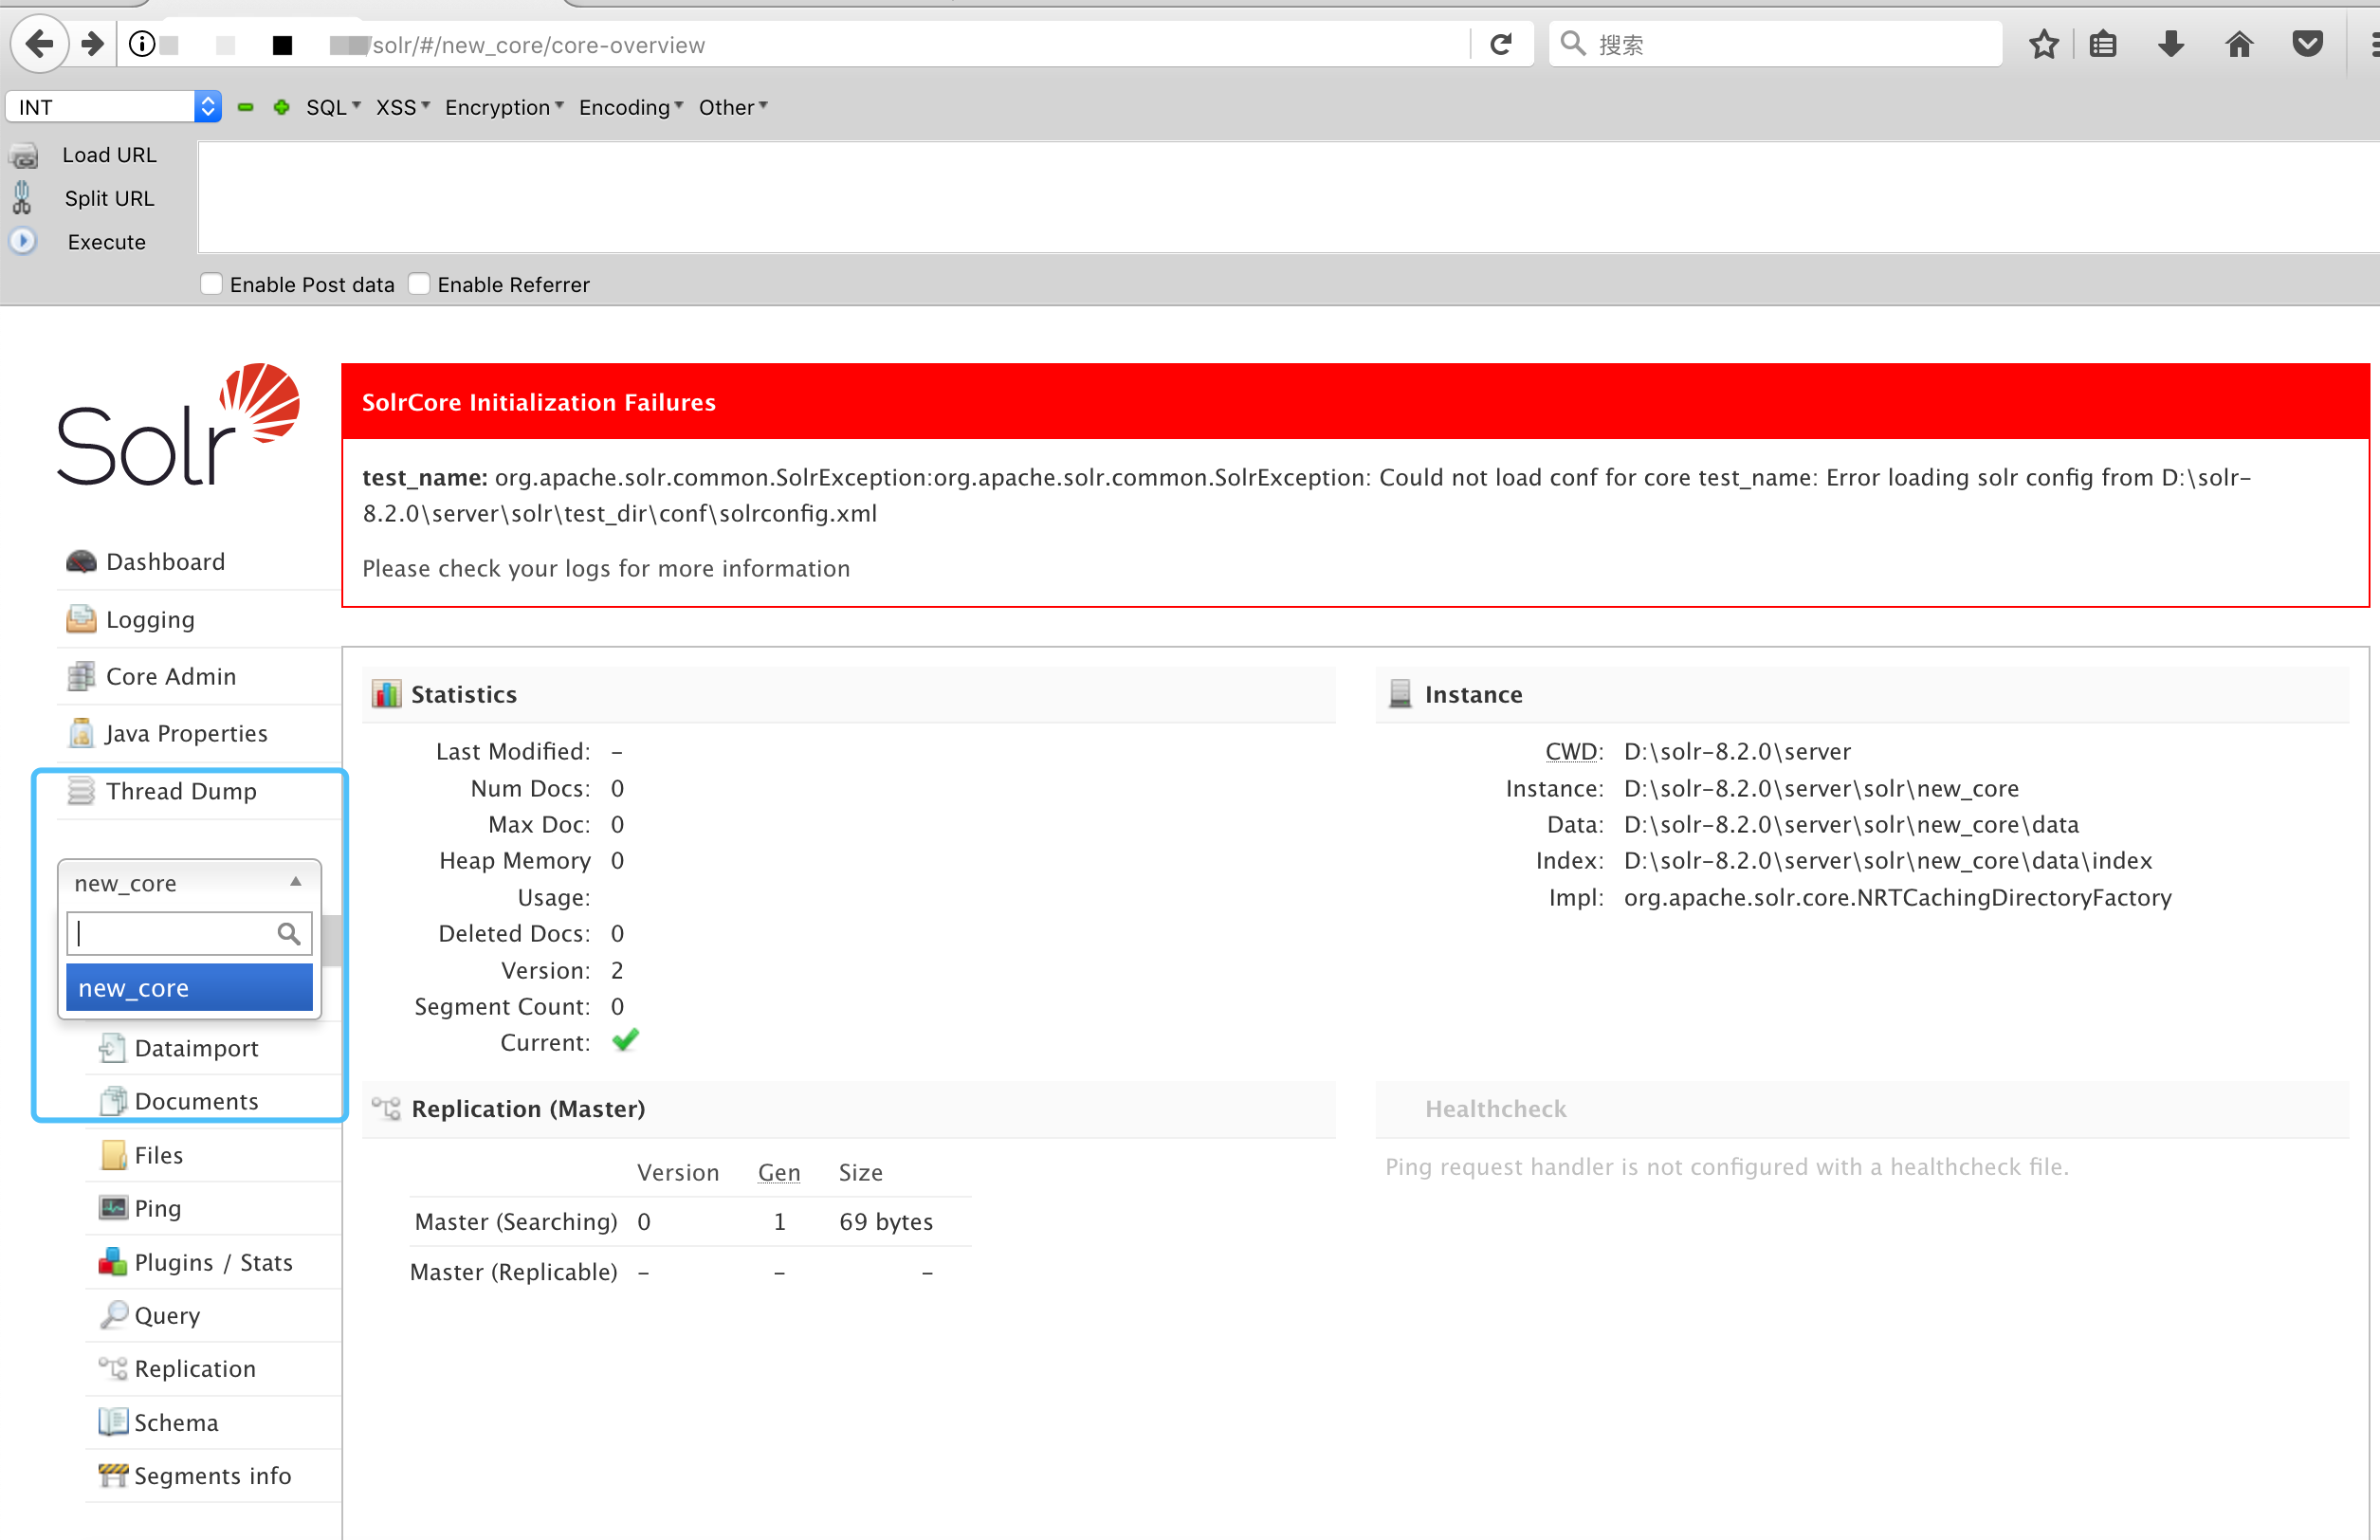Click the green Current checkmark
This screenshot has height=1540, width=2380.
(x=625, y=1040)
